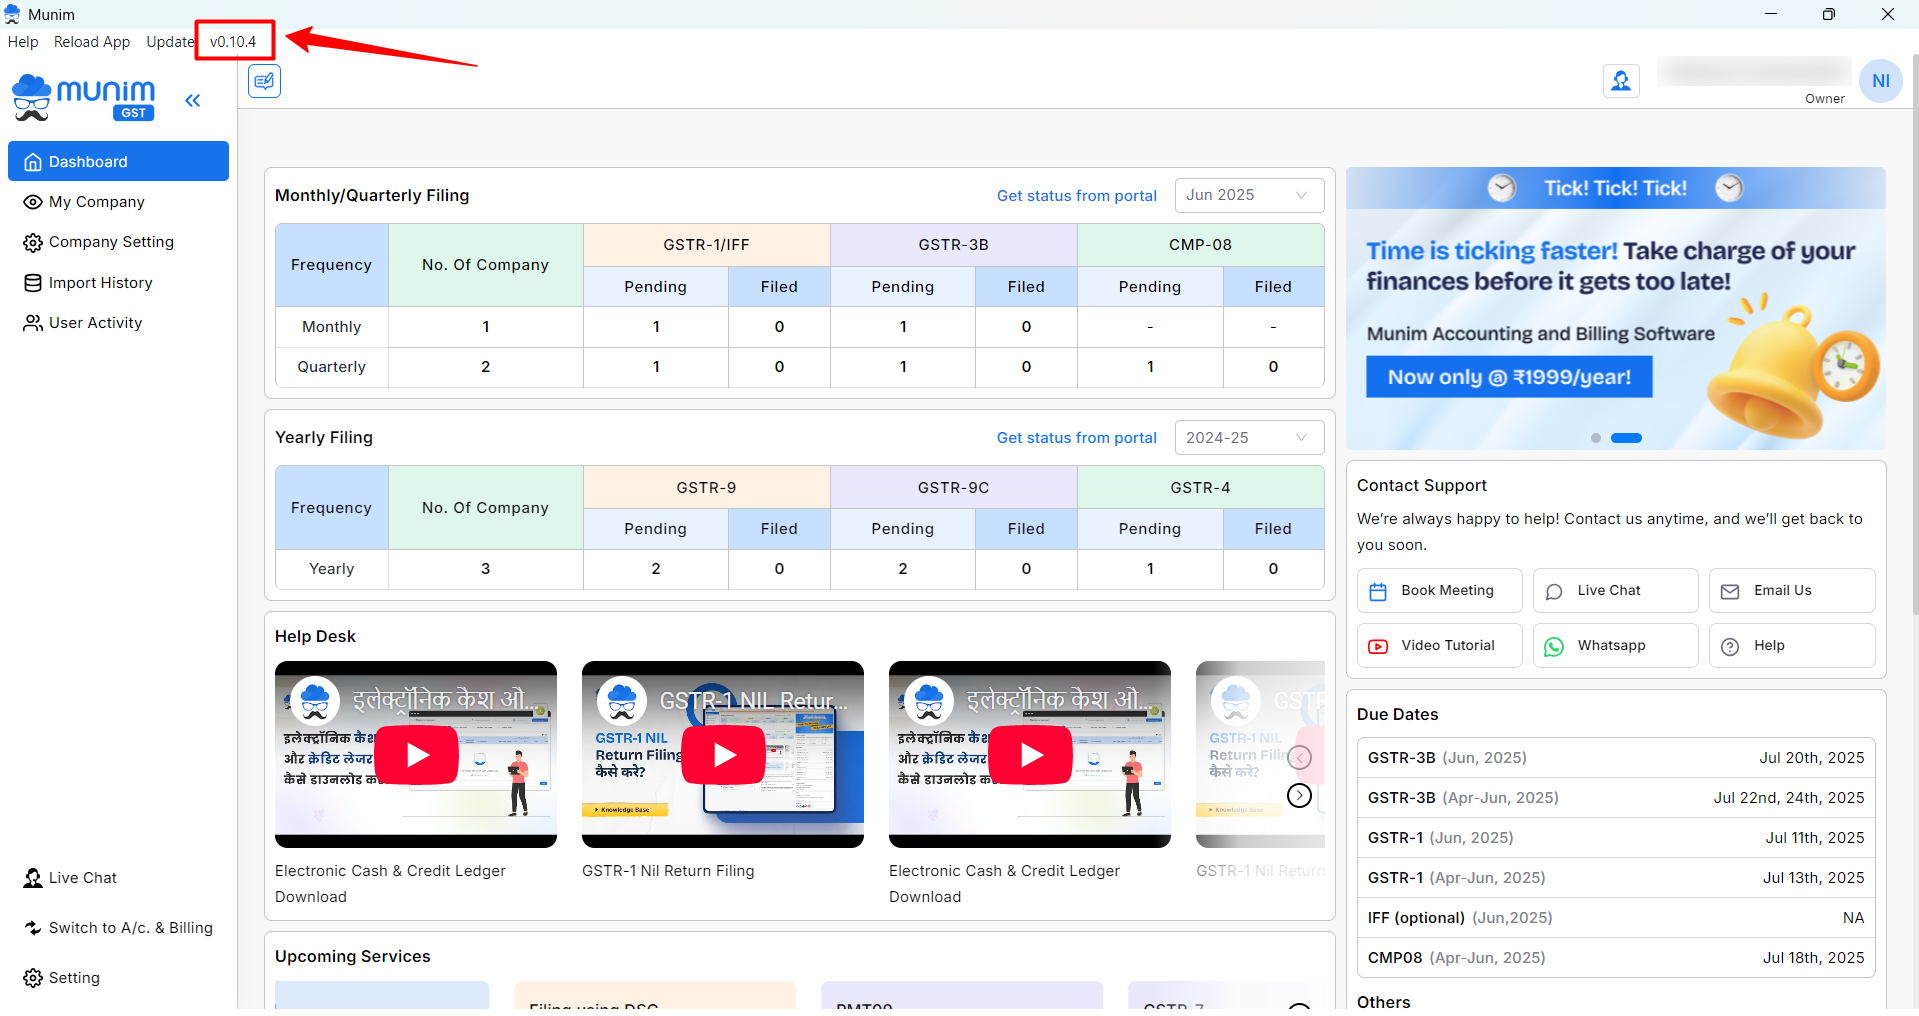Click Quarterly No. Of Company value

[486, 367]
